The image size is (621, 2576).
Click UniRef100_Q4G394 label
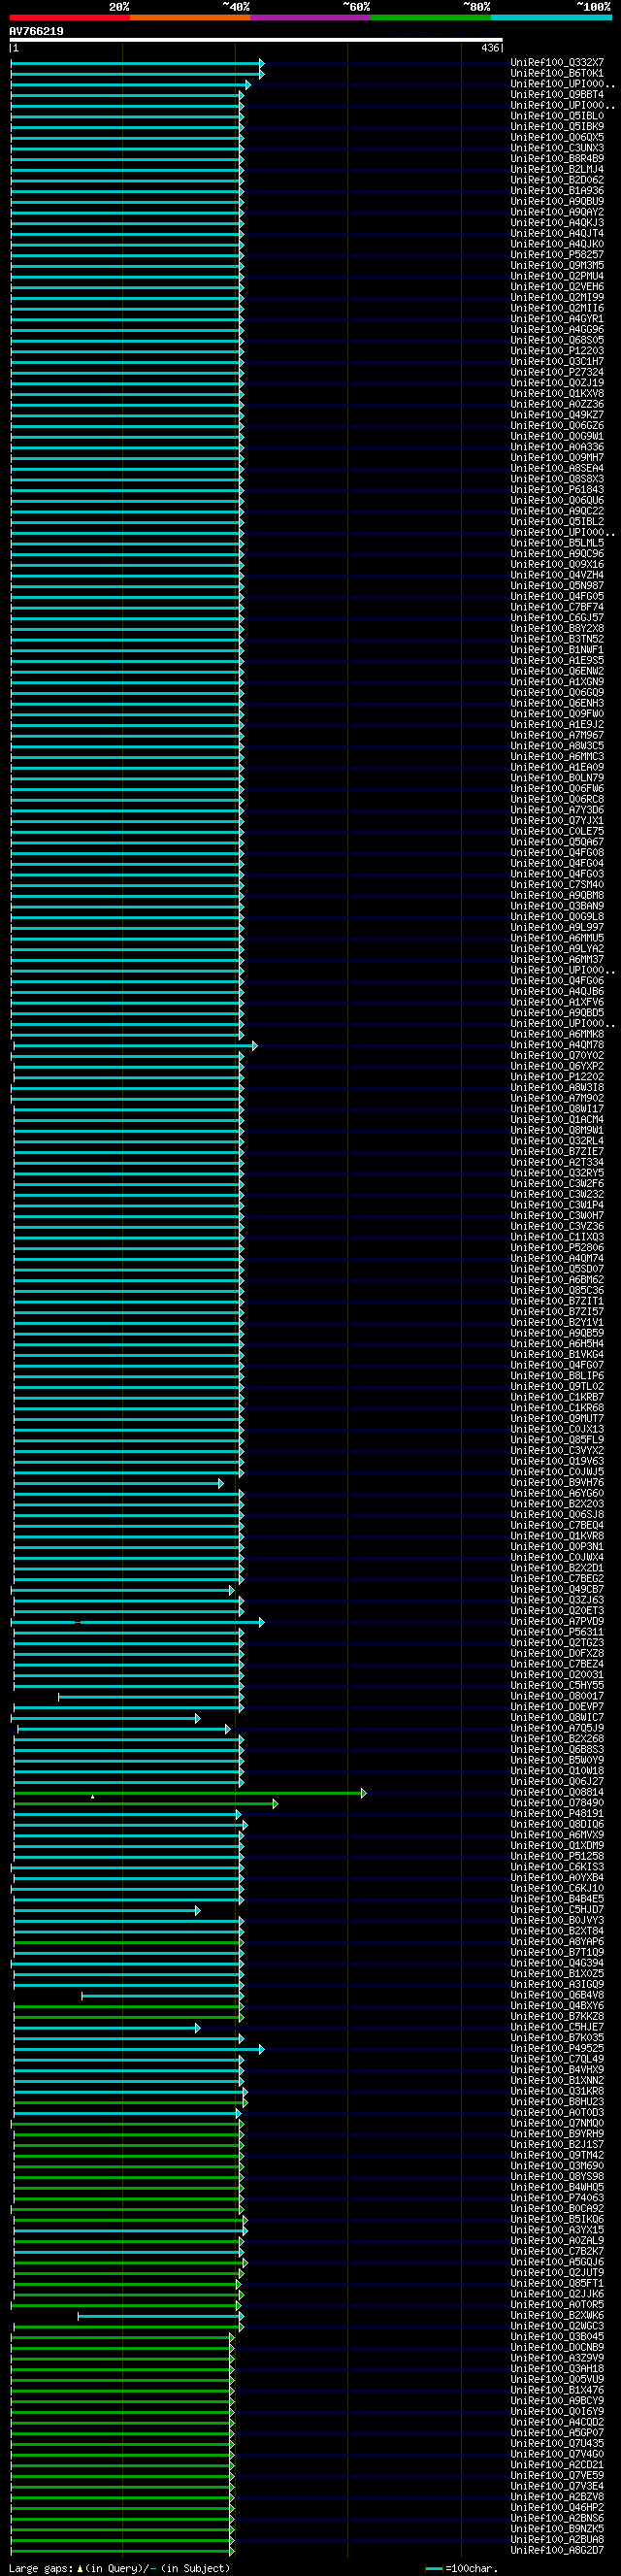coord(557,1963)
